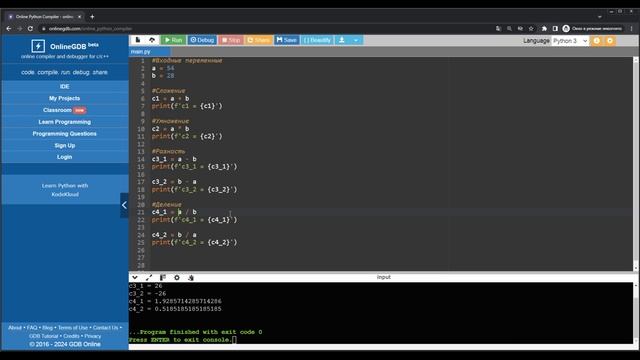Screen dimensions: 640x360
Task: Click the 'c4_2 = b / a' code line
Action: [174, 235]
